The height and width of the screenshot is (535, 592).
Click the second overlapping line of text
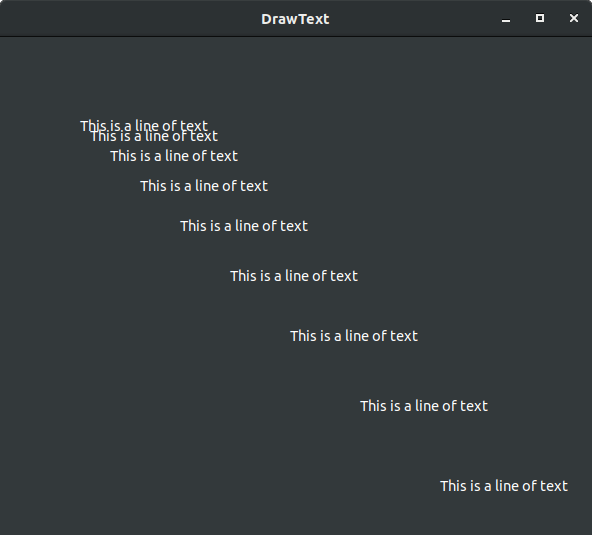click(154, 137)
